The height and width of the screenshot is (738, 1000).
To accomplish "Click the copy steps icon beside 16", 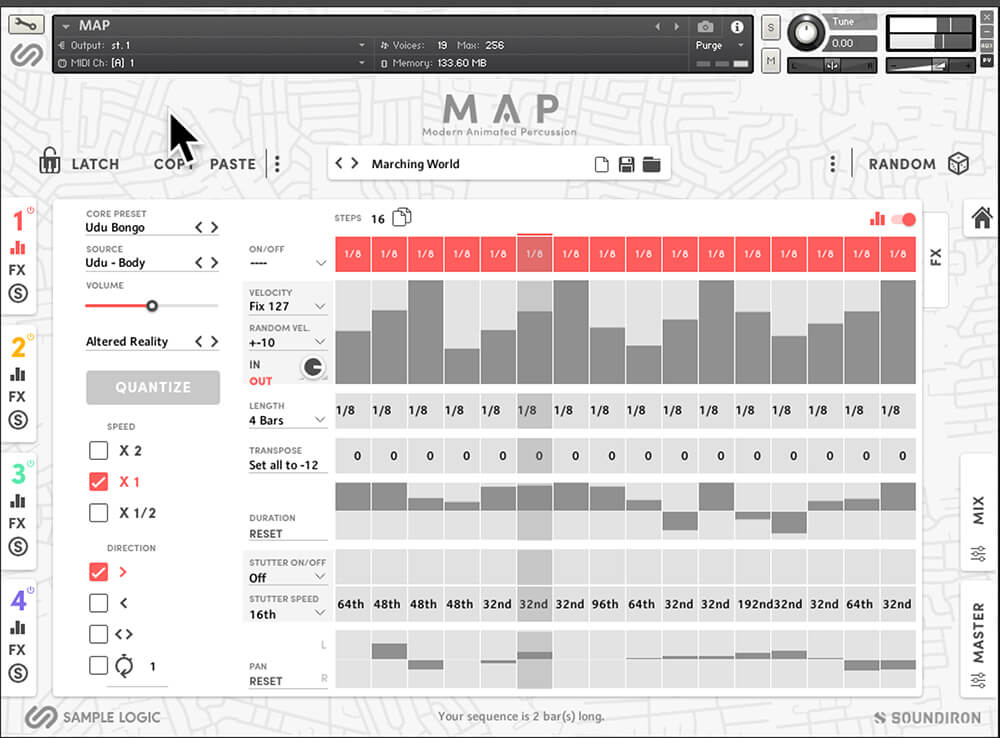I will click(402, 218).
